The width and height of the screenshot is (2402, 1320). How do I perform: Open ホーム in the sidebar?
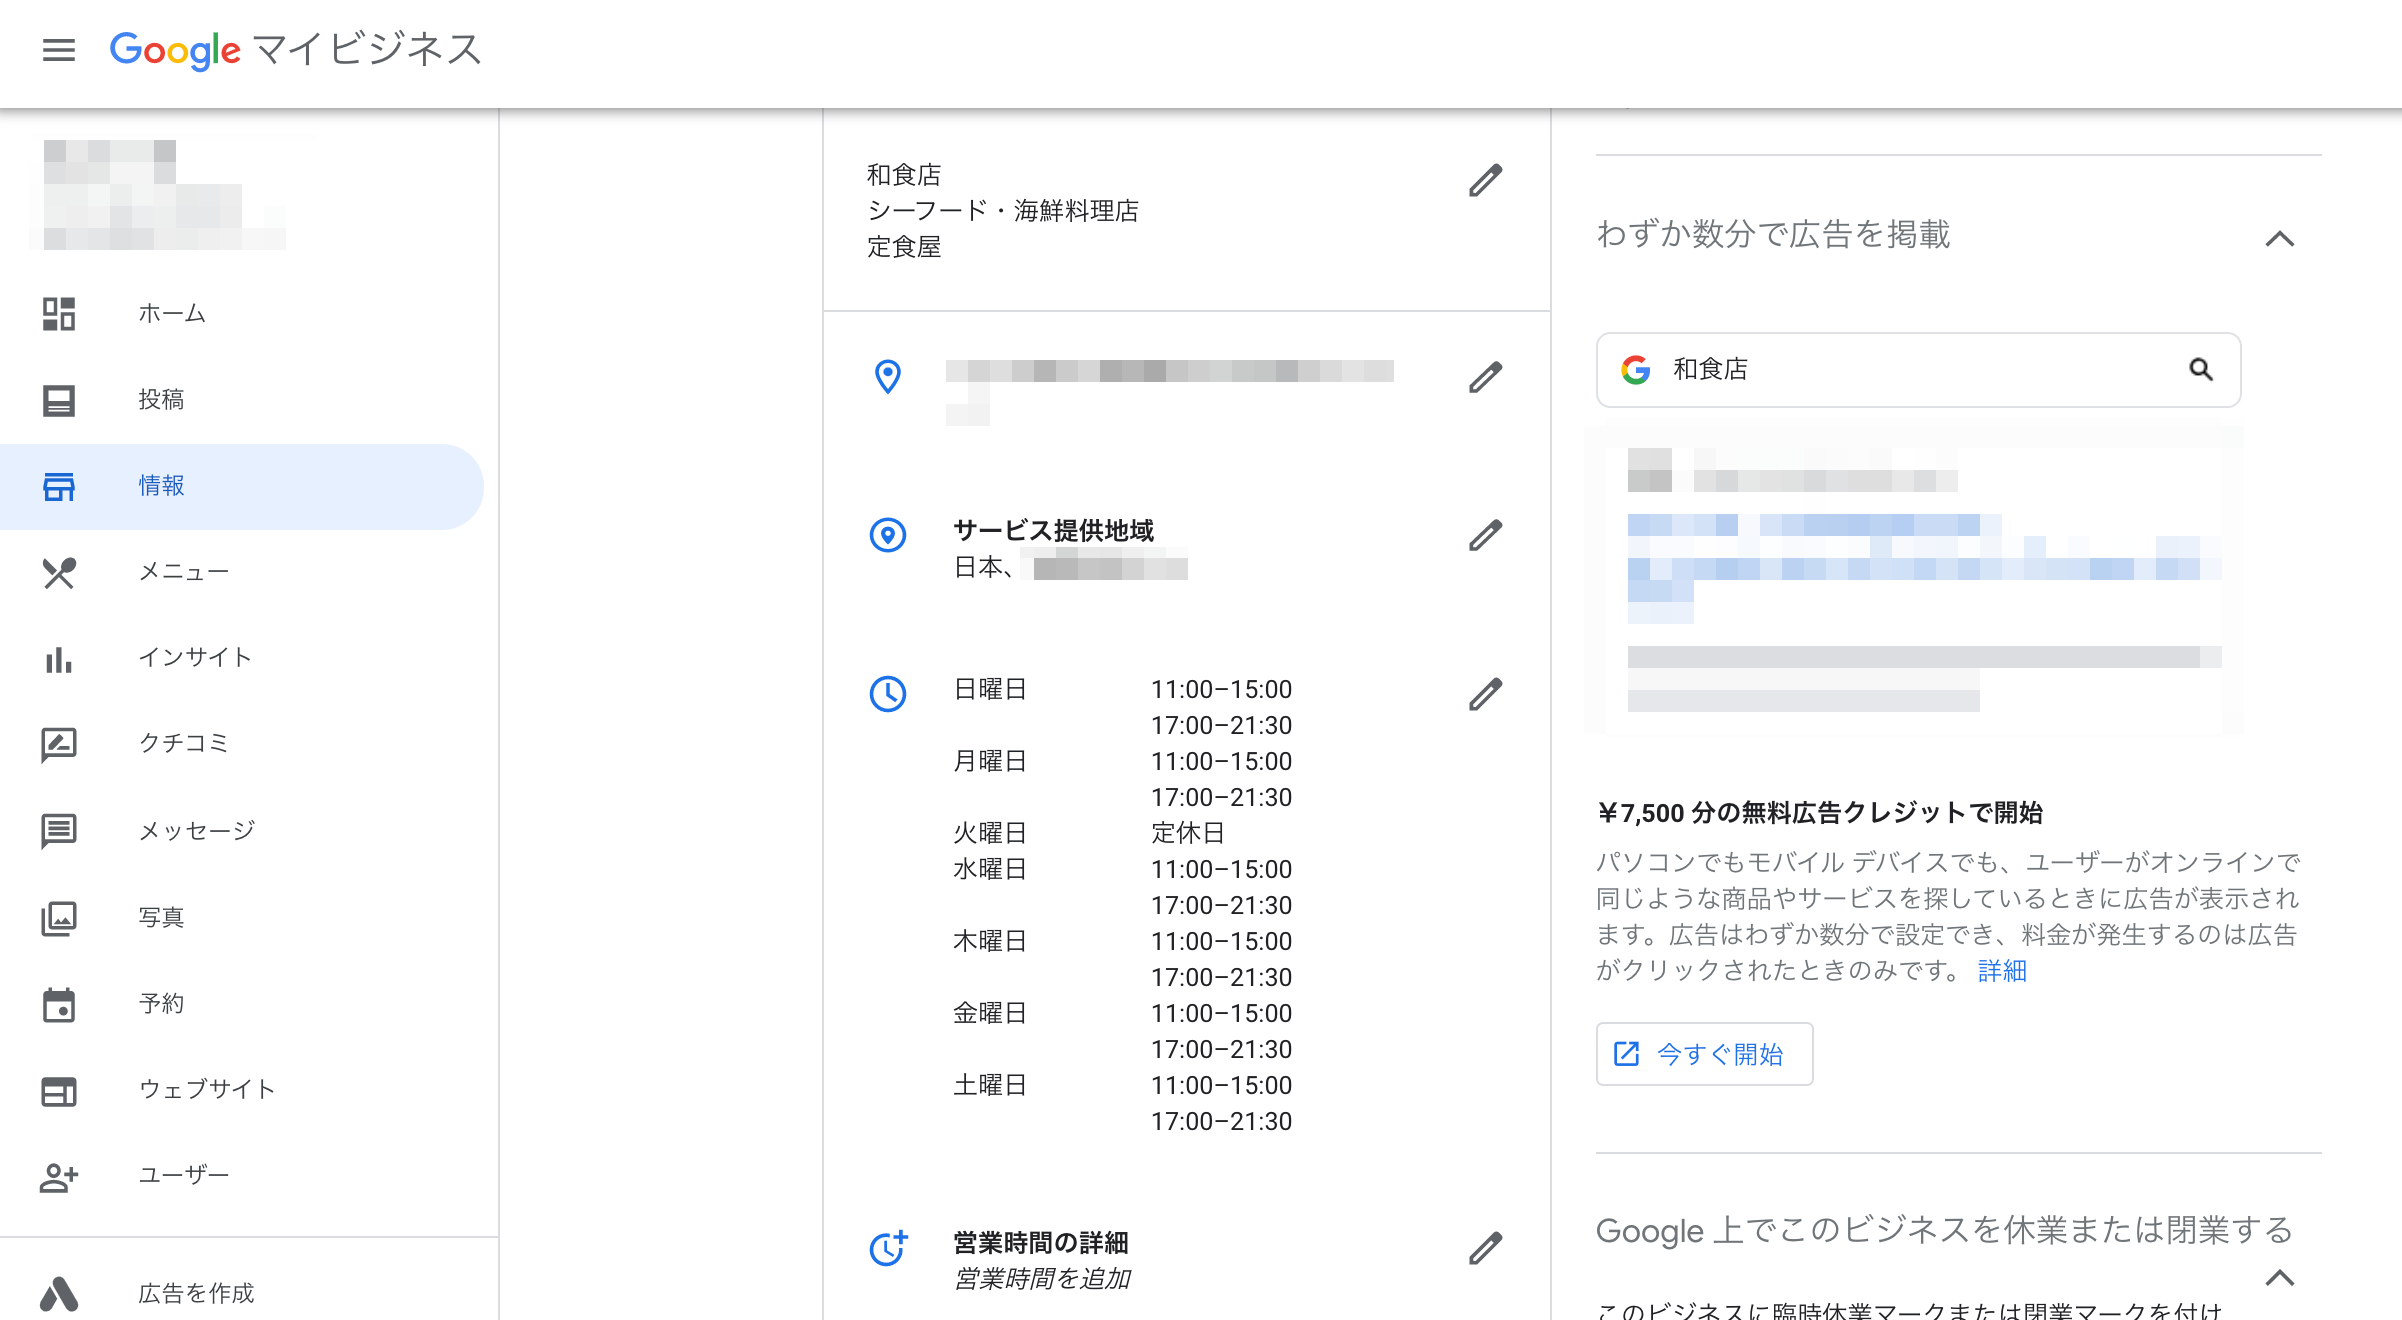242,314
